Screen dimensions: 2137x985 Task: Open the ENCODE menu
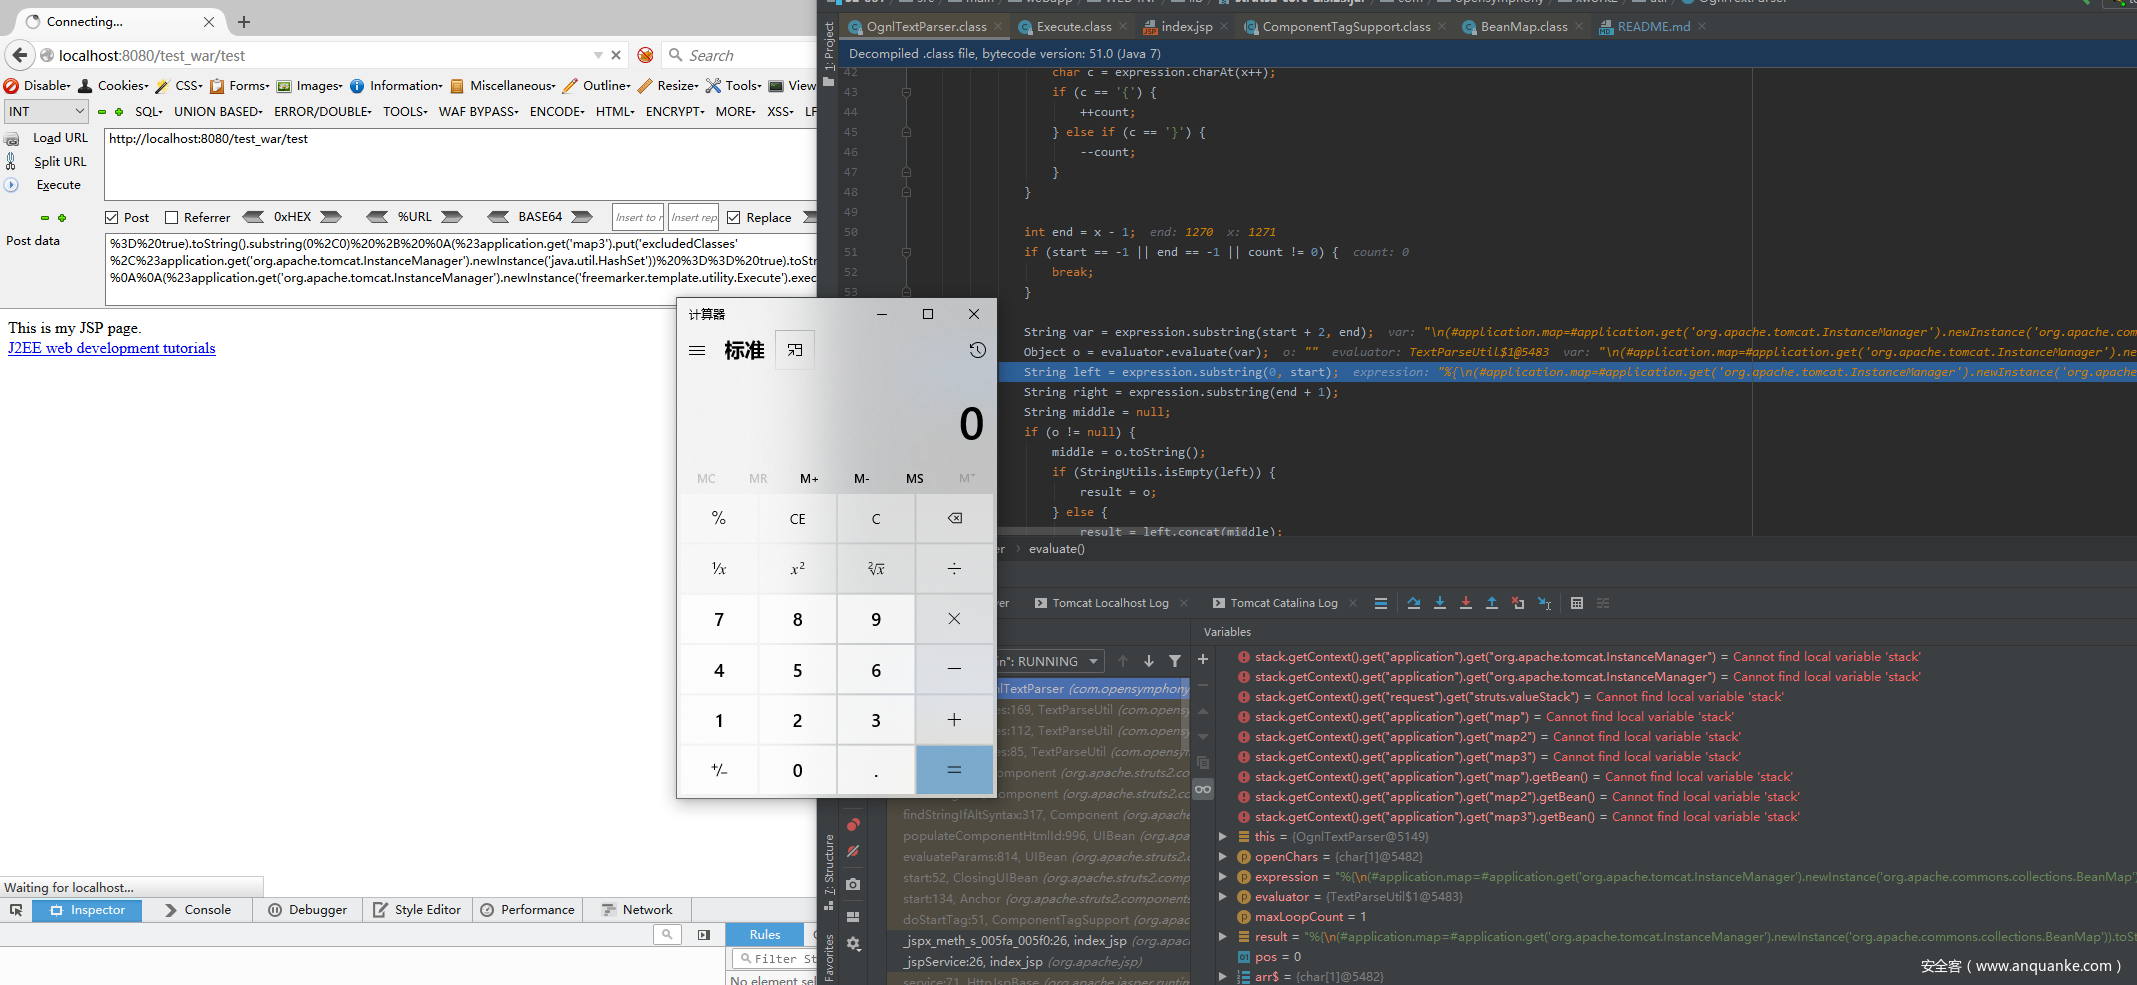pyautogui.click(x=557, y=112)
